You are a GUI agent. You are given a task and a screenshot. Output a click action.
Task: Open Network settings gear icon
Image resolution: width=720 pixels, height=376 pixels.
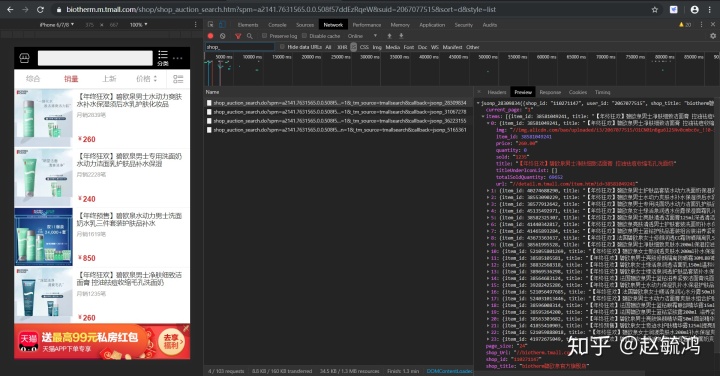tap(713, 36)
